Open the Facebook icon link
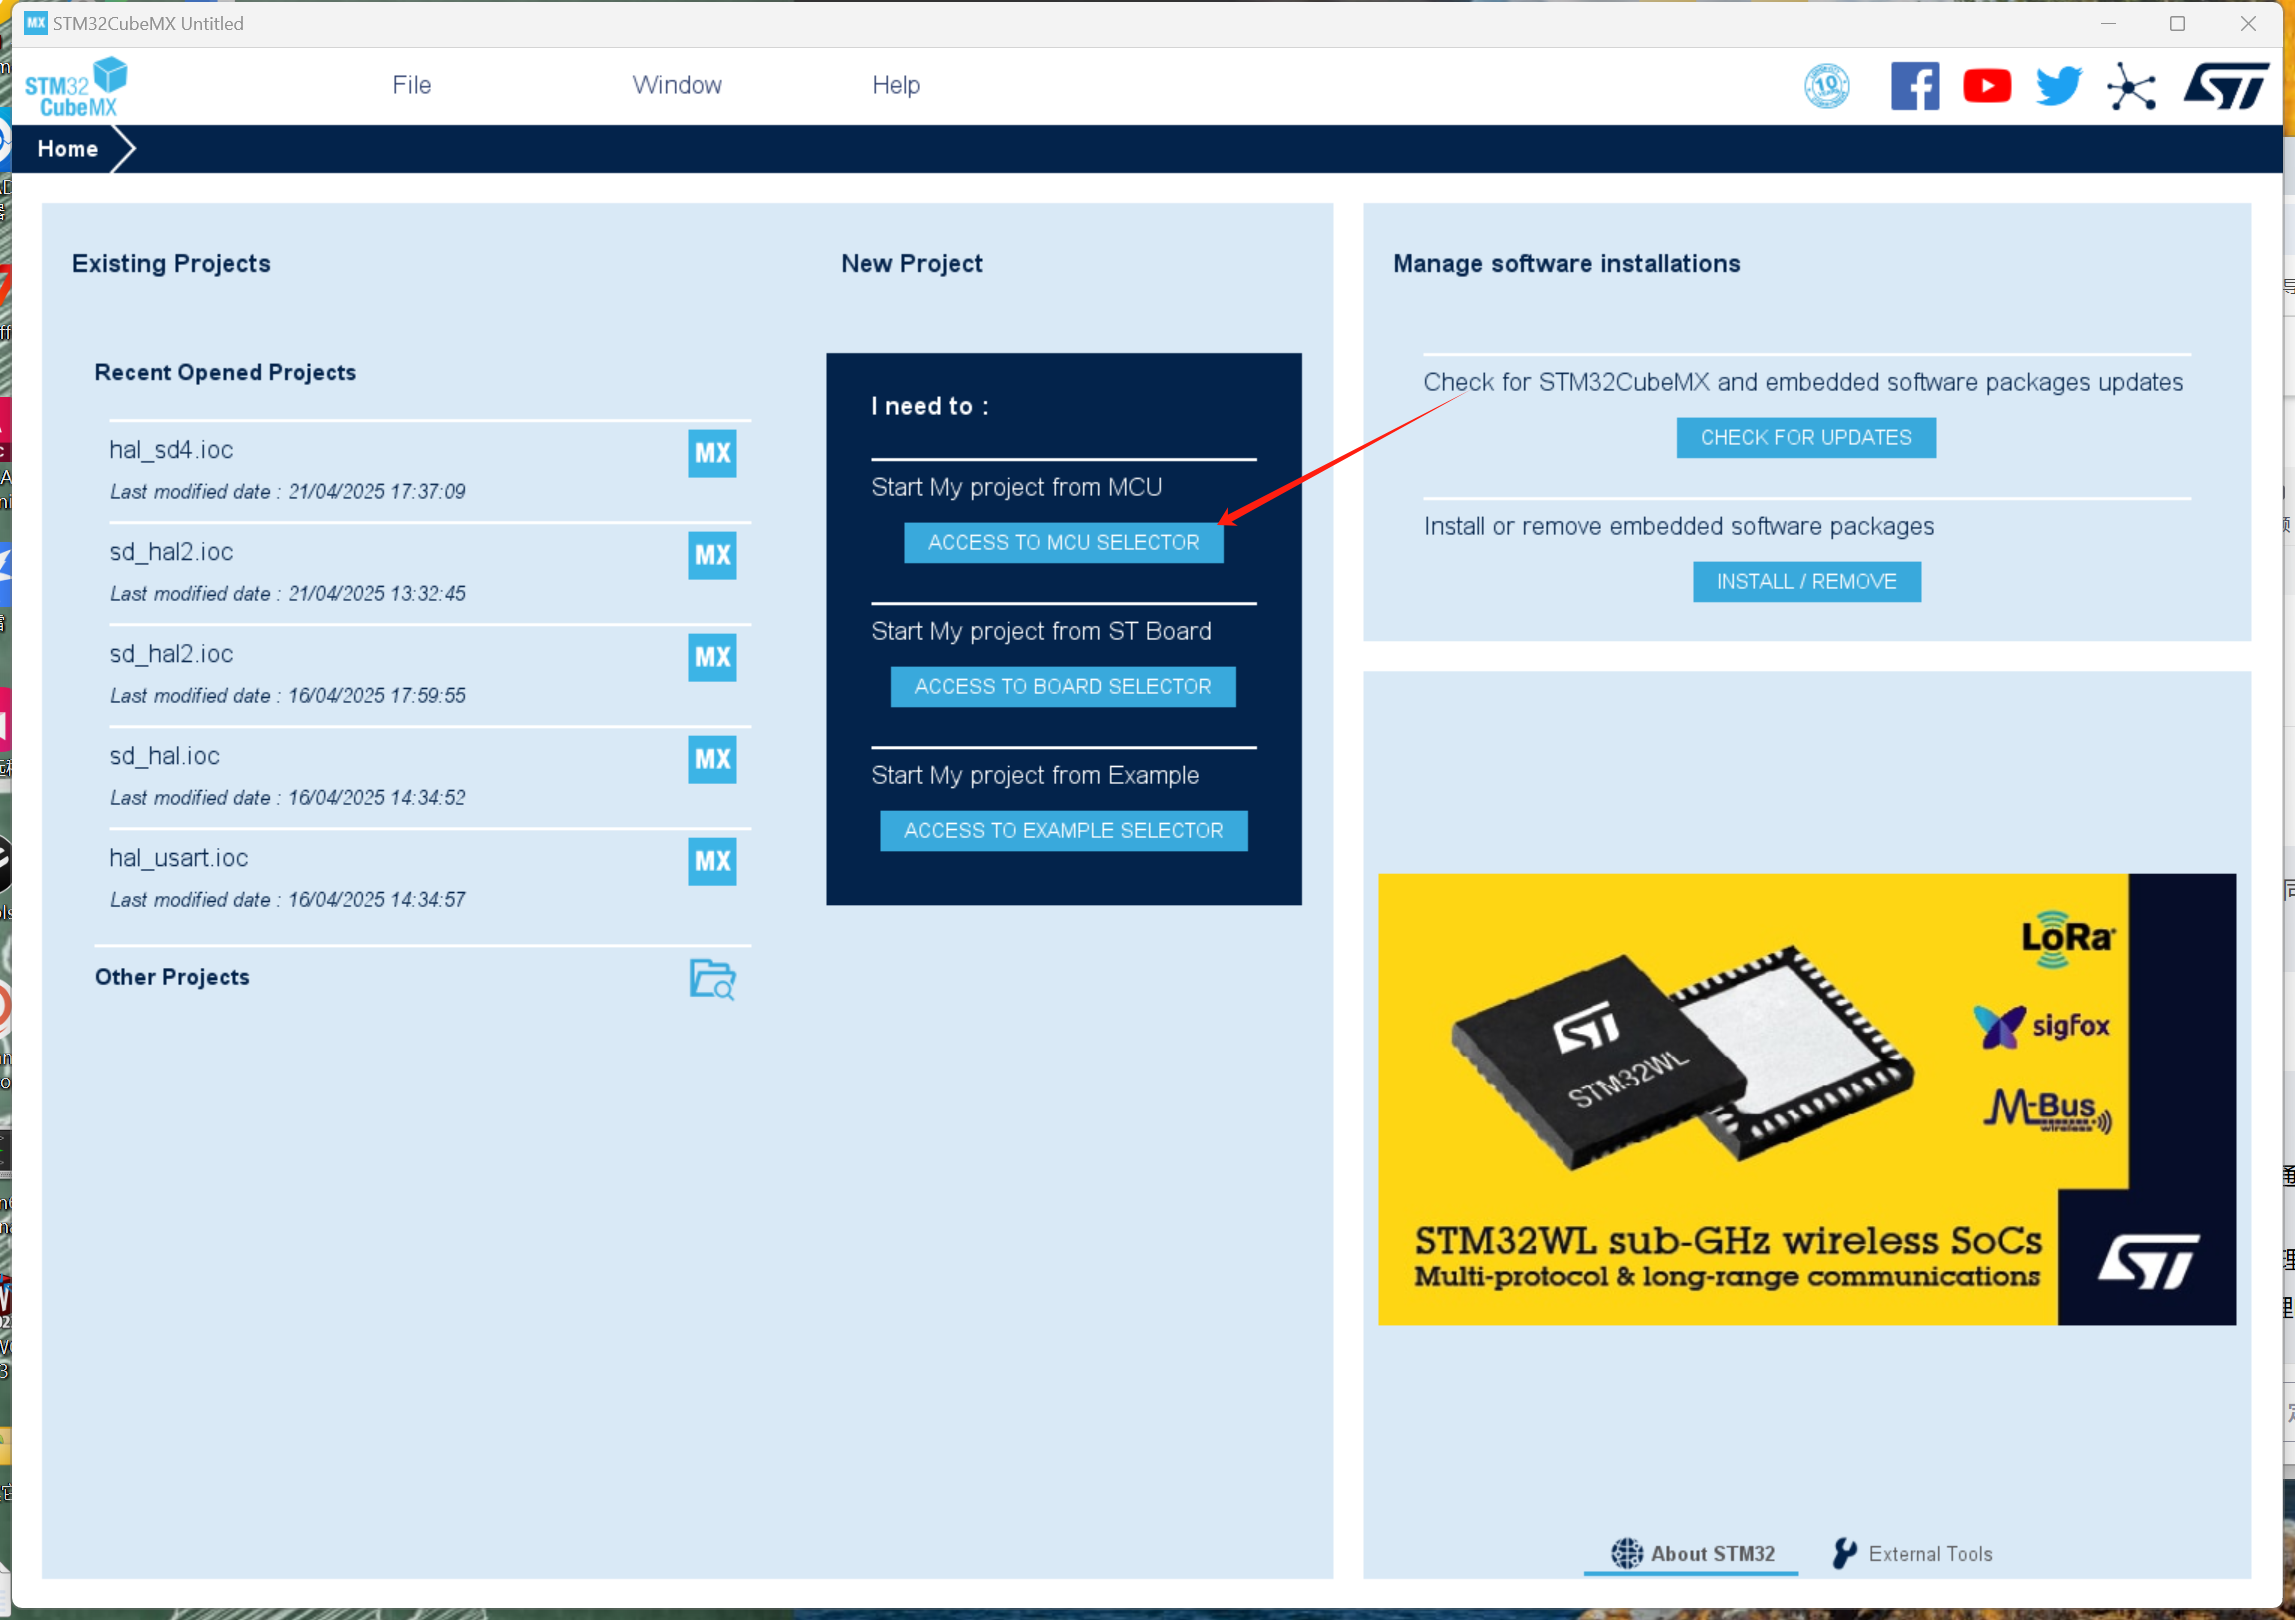 pos(1914,86)
